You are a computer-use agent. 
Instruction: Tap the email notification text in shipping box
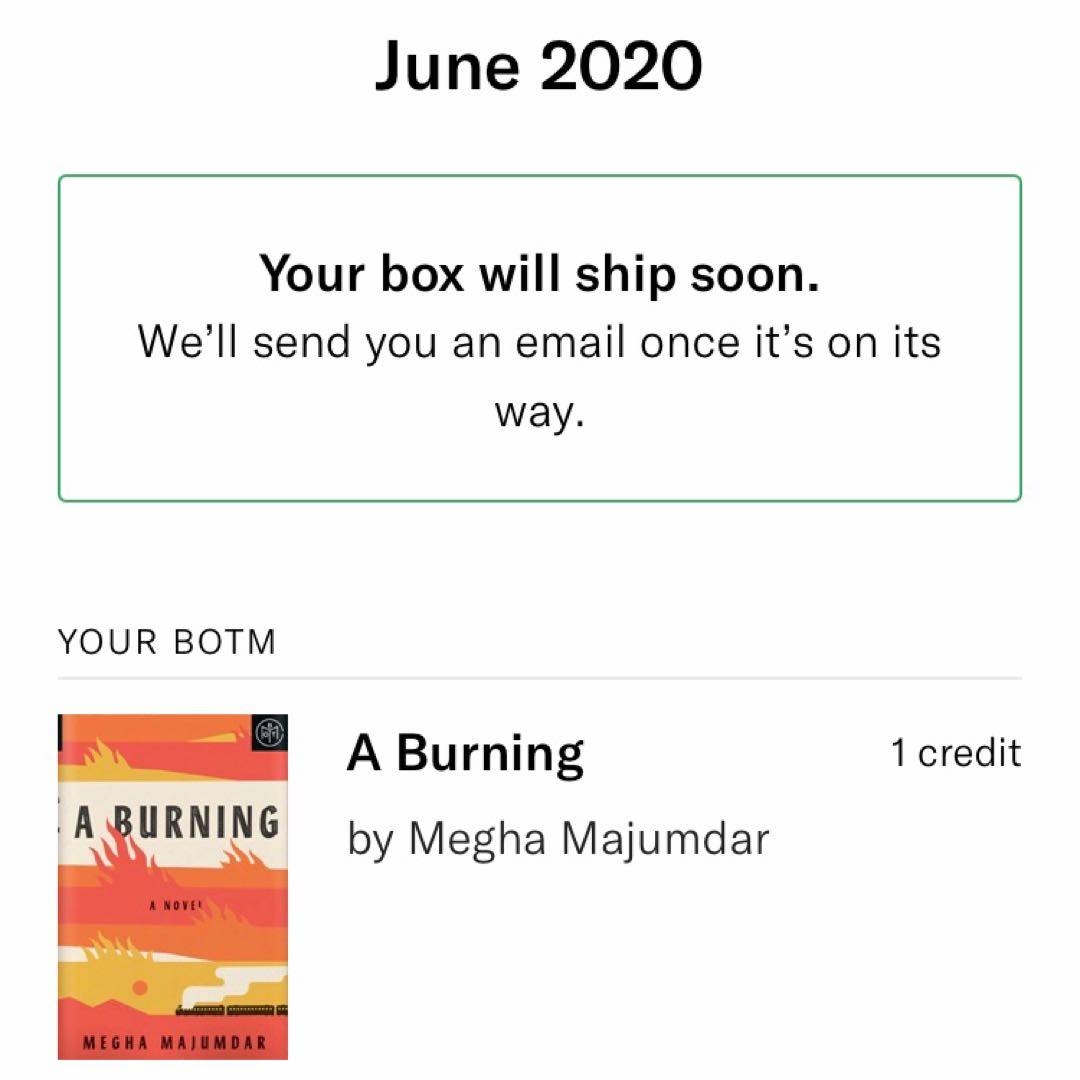539,343
